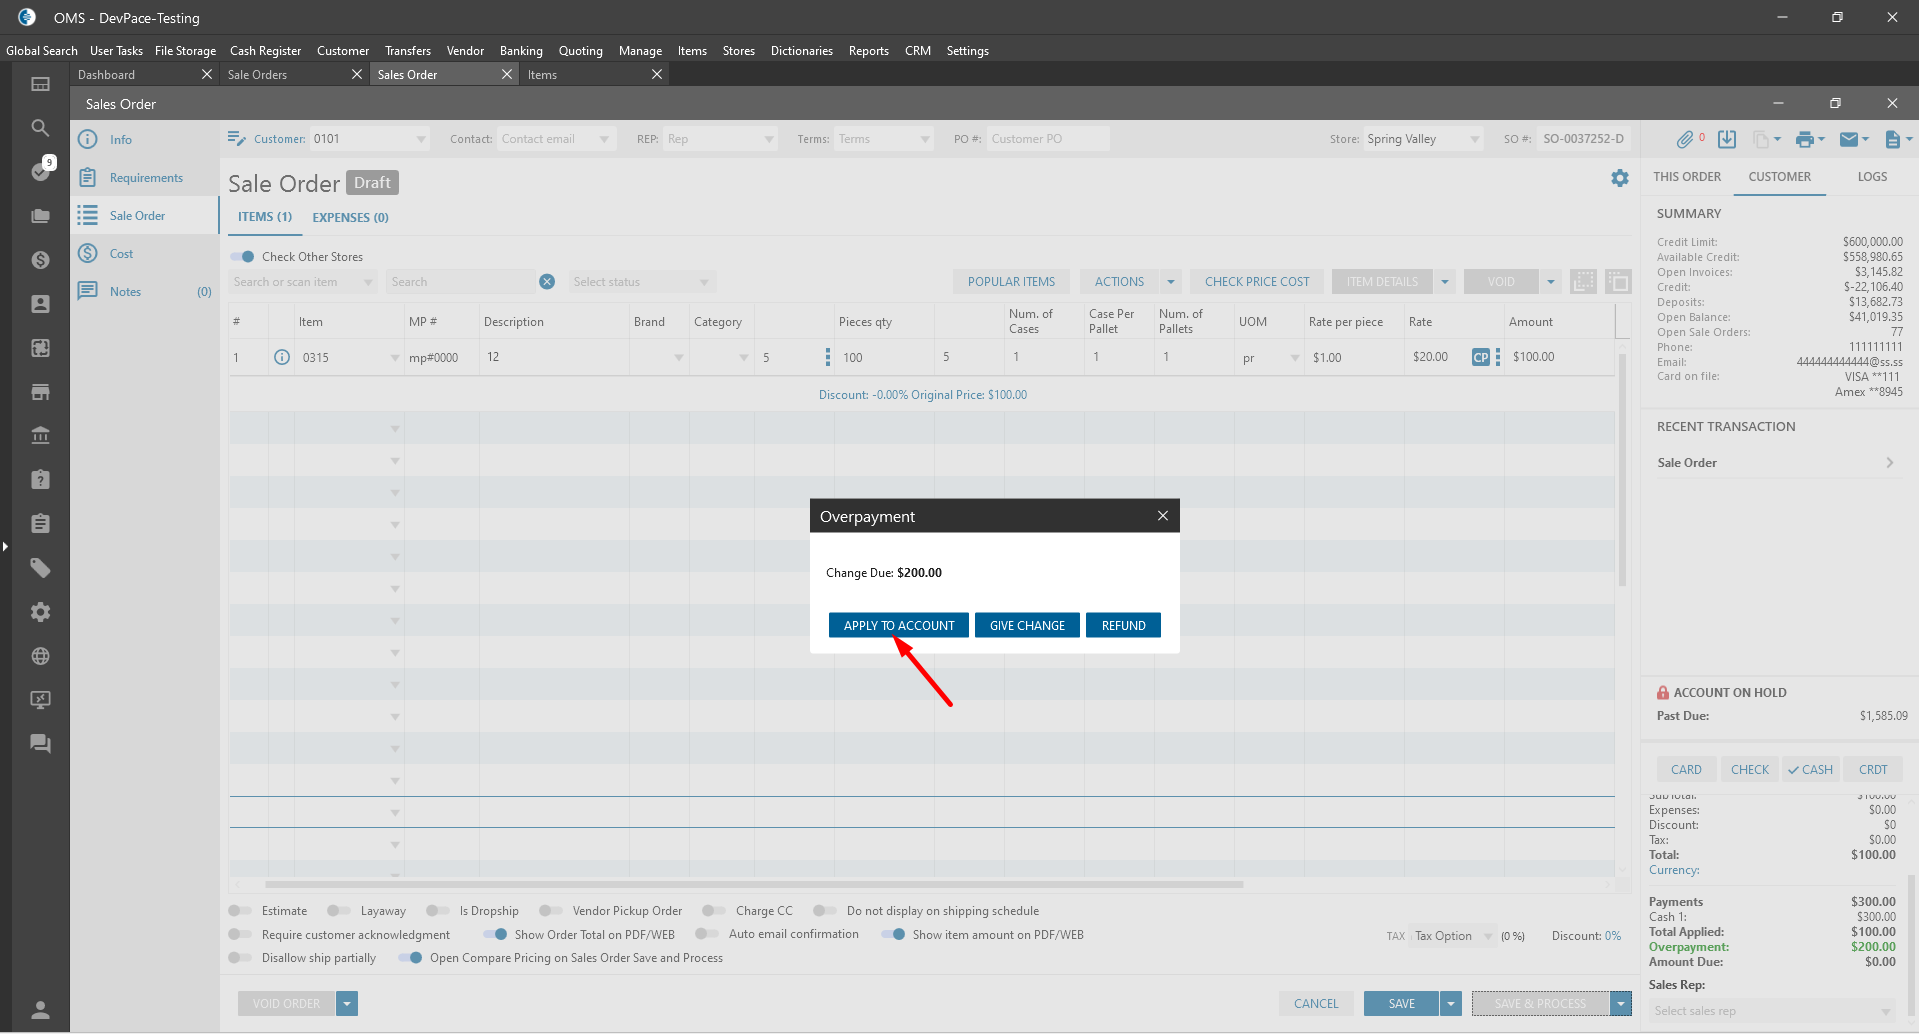Open the chat bubbles sidebar icon
Viewport: 1919px width, 1034px height.
[40, 744]
